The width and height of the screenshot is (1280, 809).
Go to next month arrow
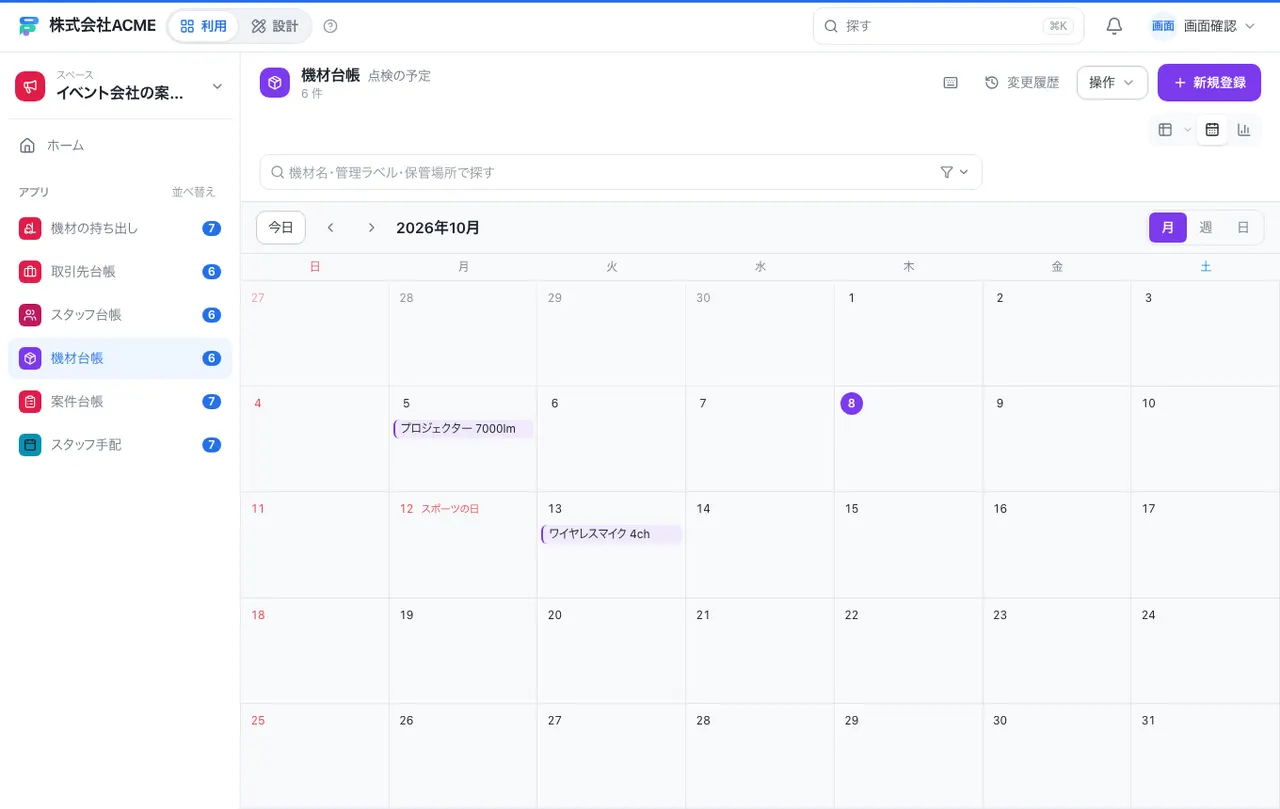pyautogui.click(x=371, y=228)
